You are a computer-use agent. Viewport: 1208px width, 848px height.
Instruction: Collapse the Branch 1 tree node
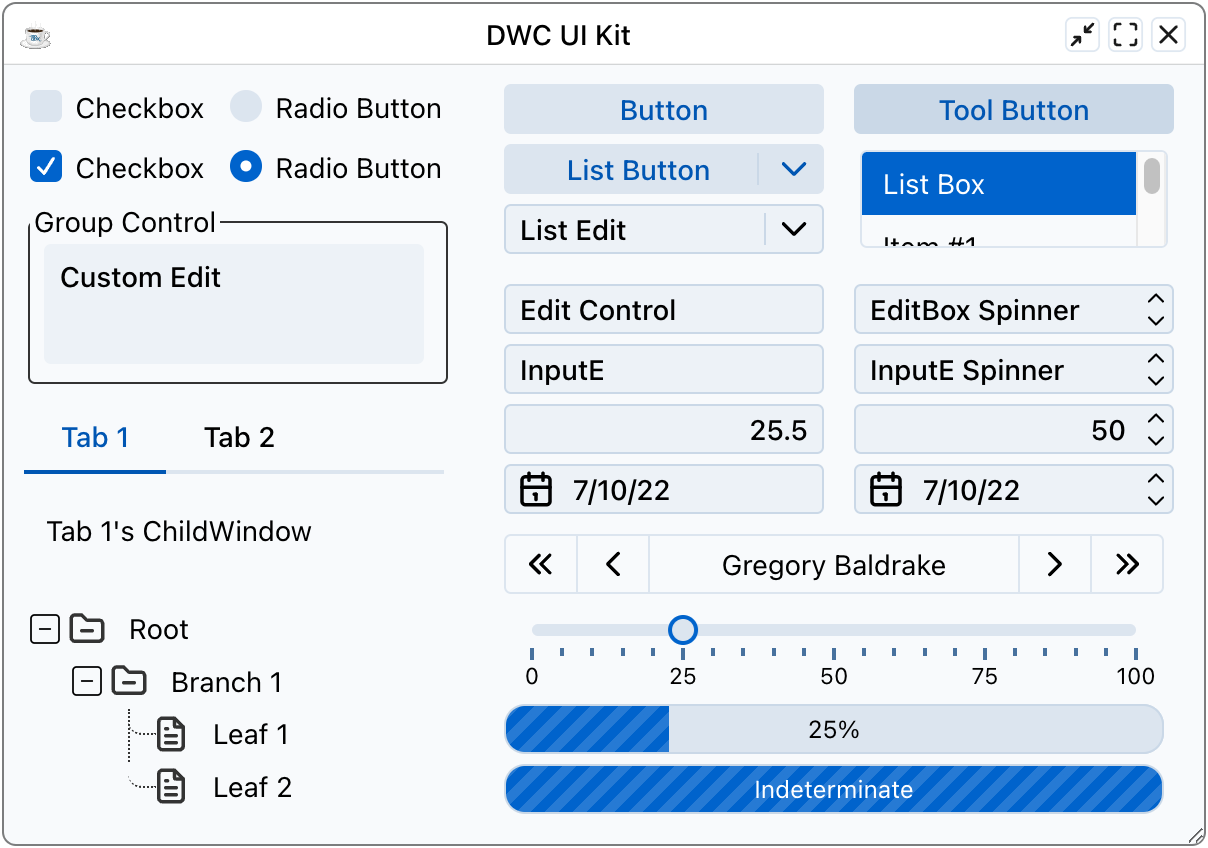(x=87, y=682)
